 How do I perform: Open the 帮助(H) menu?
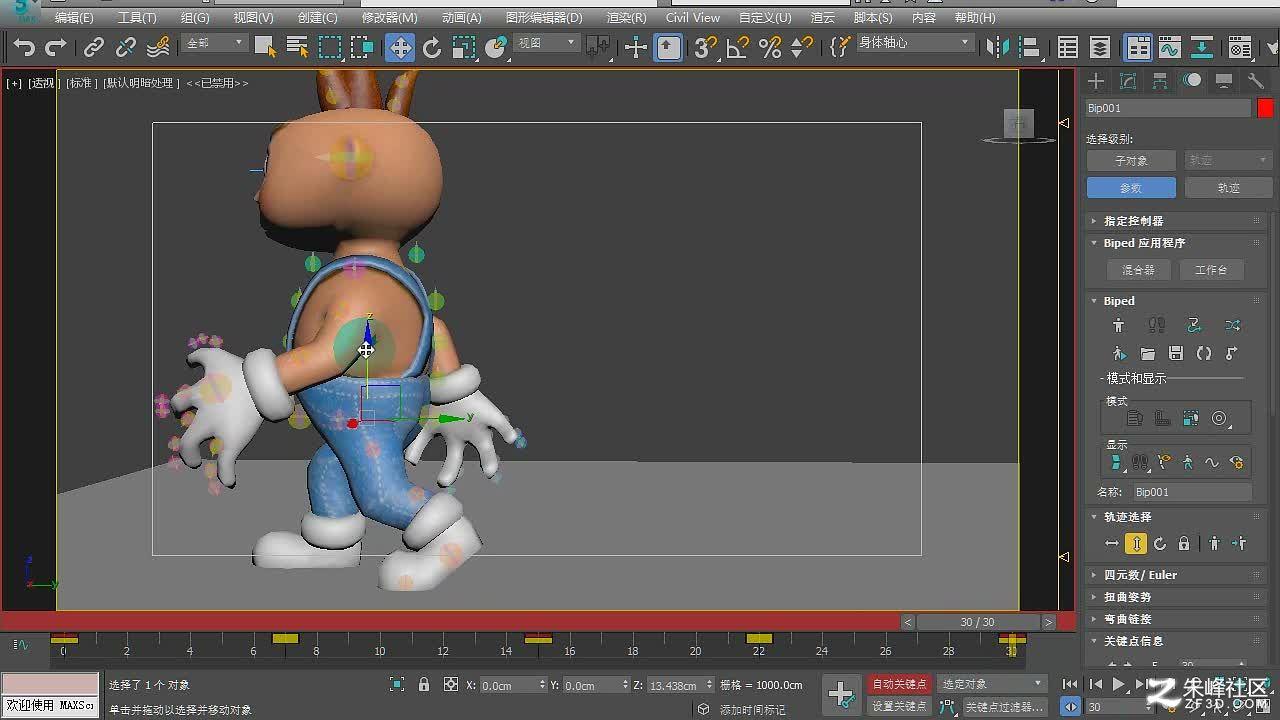[975, 18]
